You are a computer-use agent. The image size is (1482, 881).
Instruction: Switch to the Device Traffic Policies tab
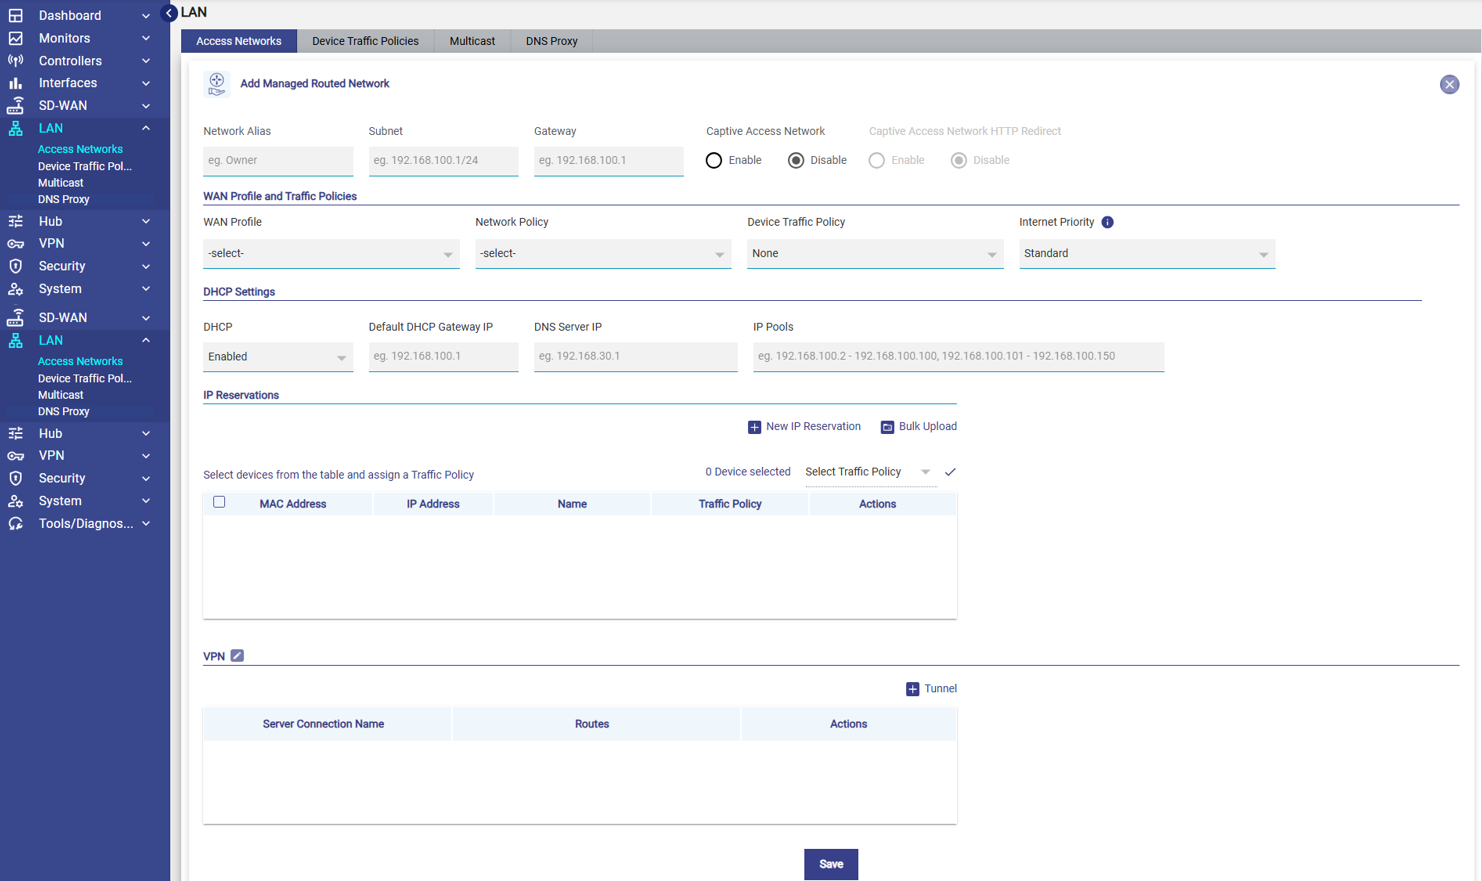tap(365, 41)
